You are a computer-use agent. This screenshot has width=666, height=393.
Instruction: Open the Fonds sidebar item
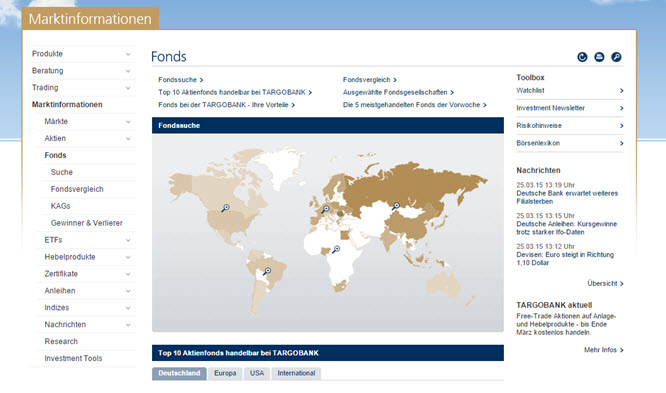[55, 156]
